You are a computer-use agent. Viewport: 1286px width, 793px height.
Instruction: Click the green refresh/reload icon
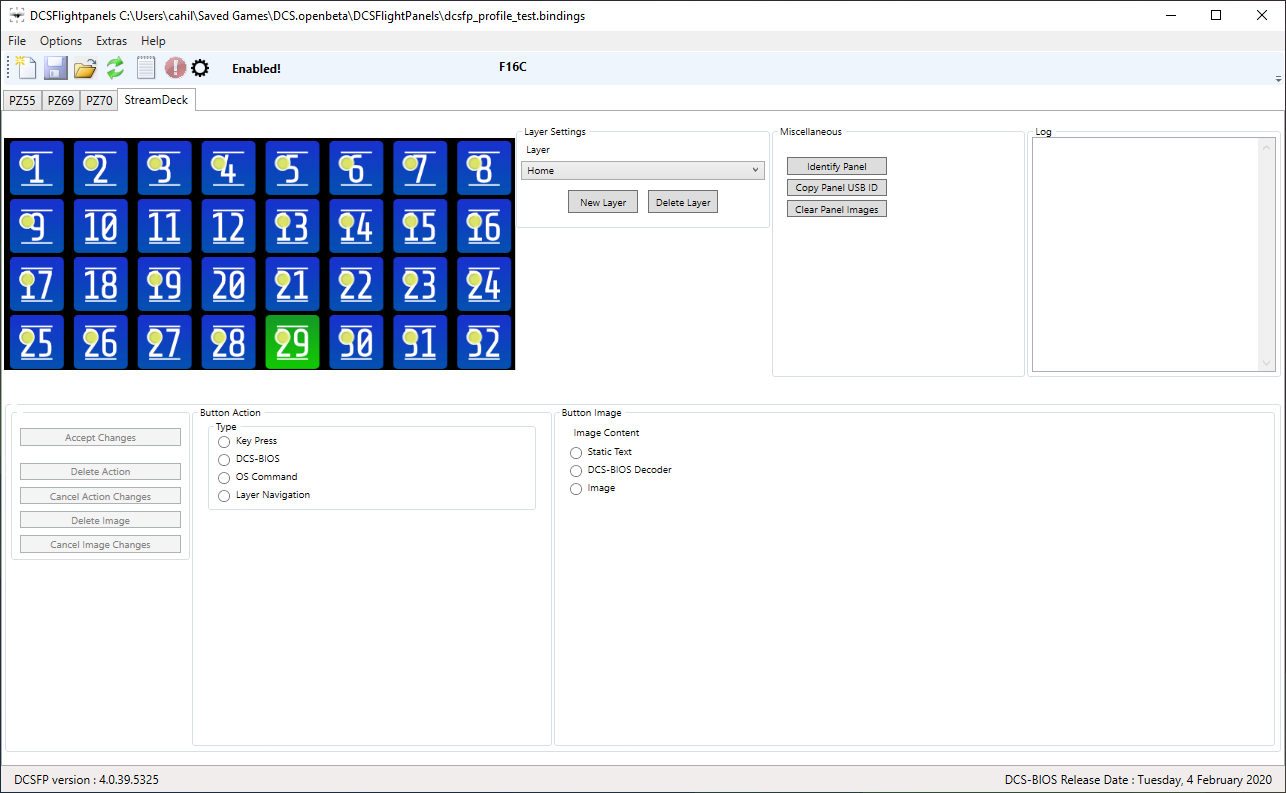pos(114,67)
